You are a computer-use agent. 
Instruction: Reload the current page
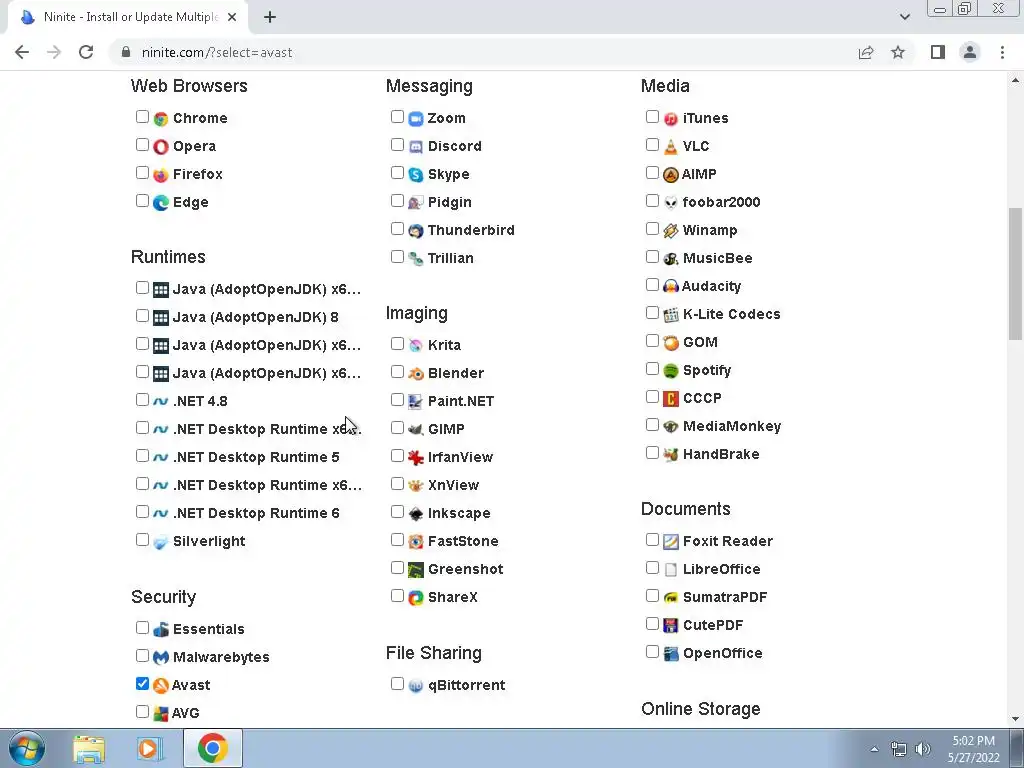pos(86,52)
